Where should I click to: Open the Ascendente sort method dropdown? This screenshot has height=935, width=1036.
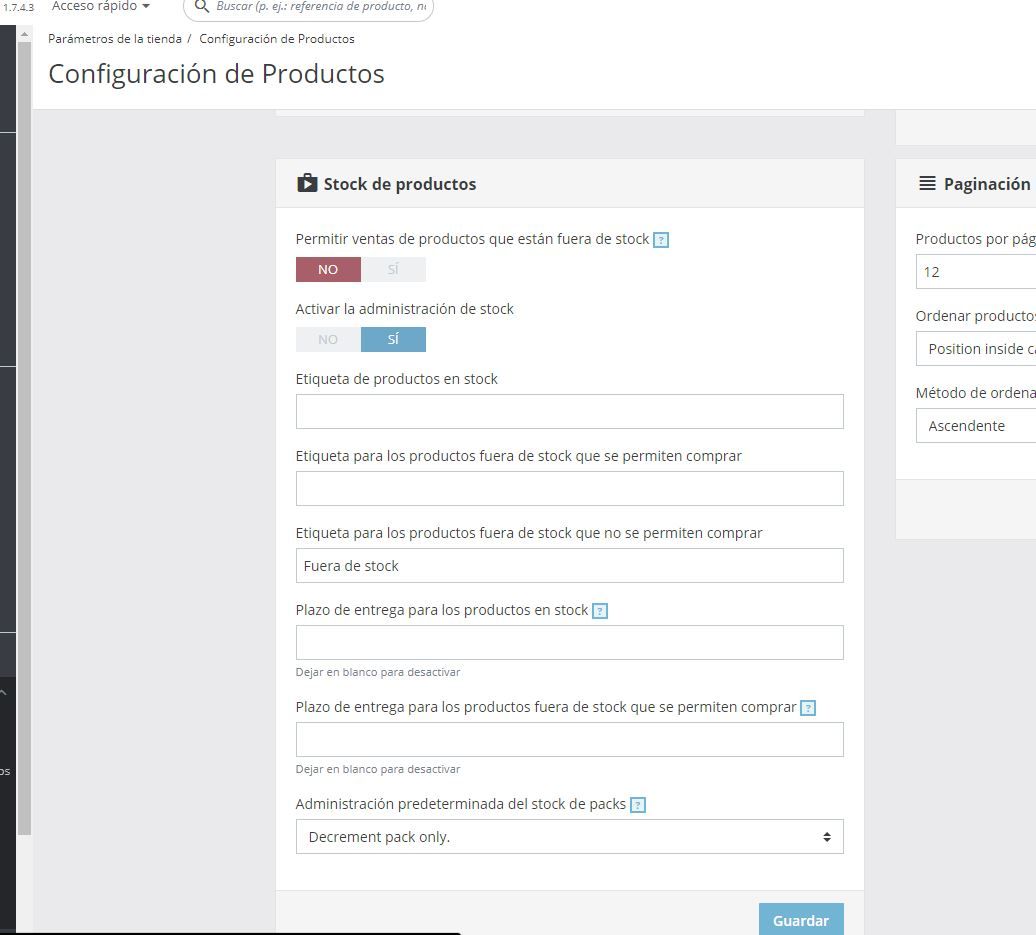point(976,426)
